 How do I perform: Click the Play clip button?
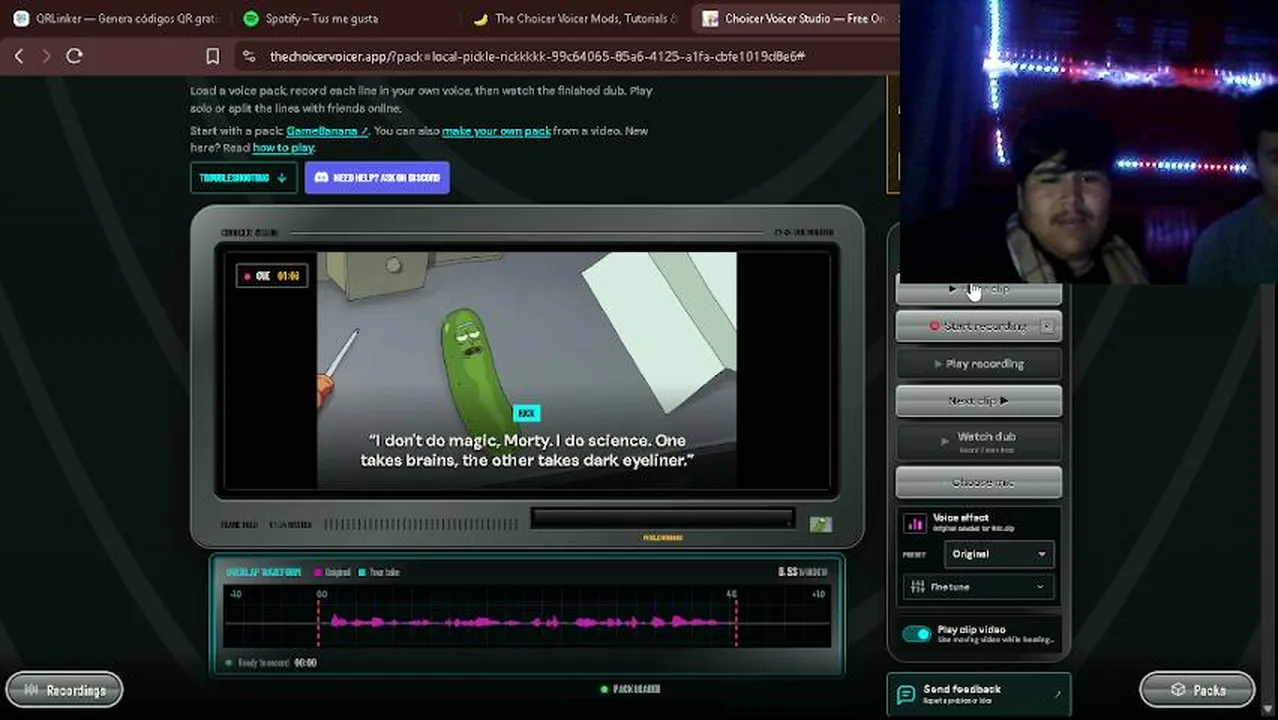pyautogui.click(x=979, y=289)
